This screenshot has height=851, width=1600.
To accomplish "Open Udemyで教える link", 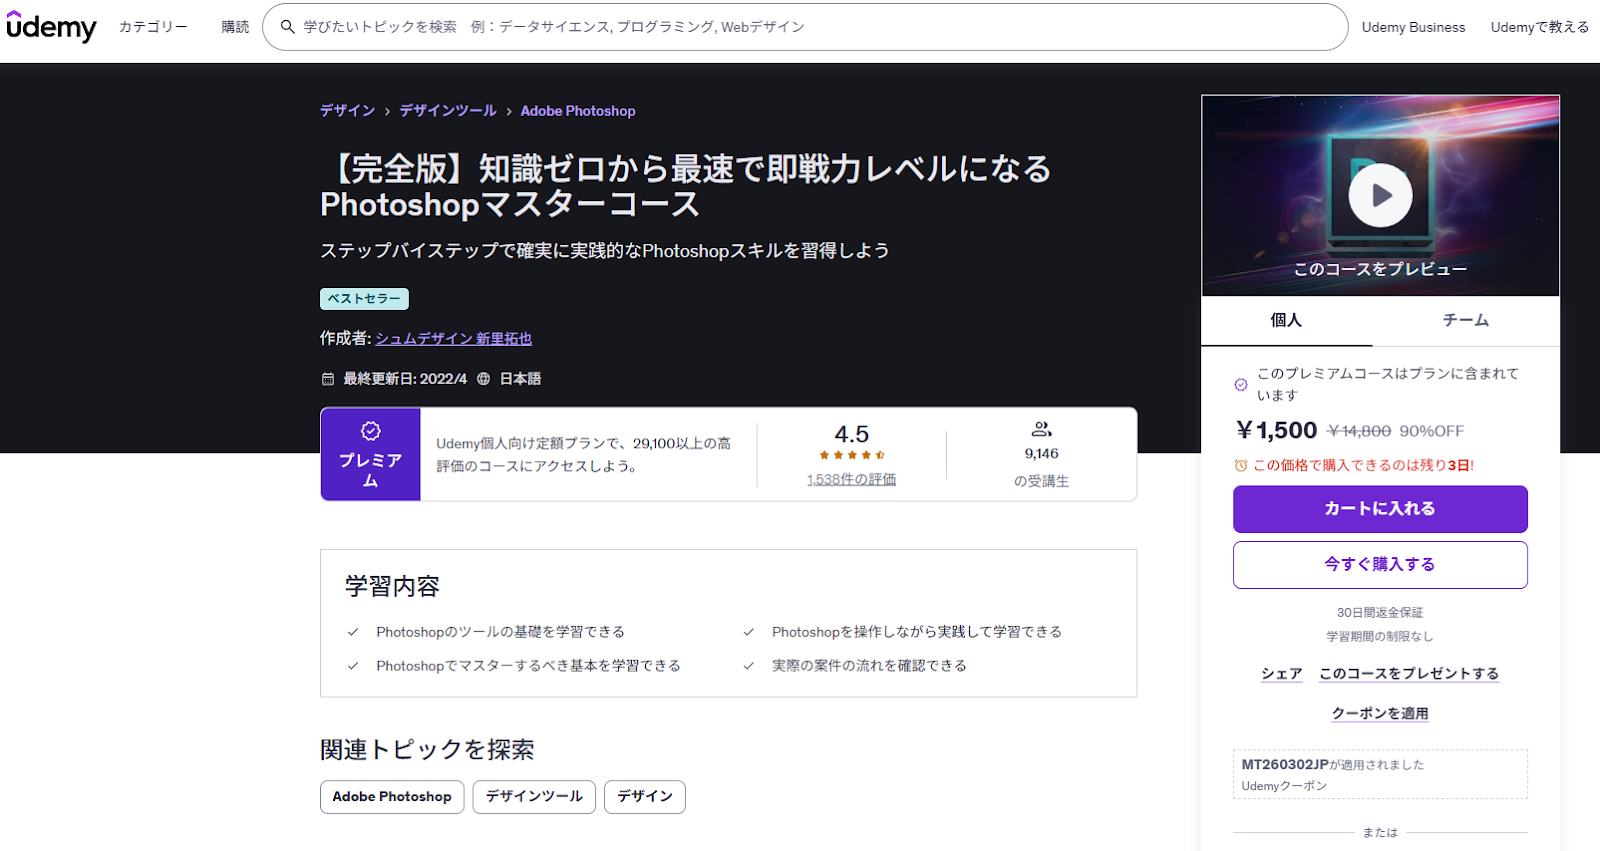I will click(1540, 27).
